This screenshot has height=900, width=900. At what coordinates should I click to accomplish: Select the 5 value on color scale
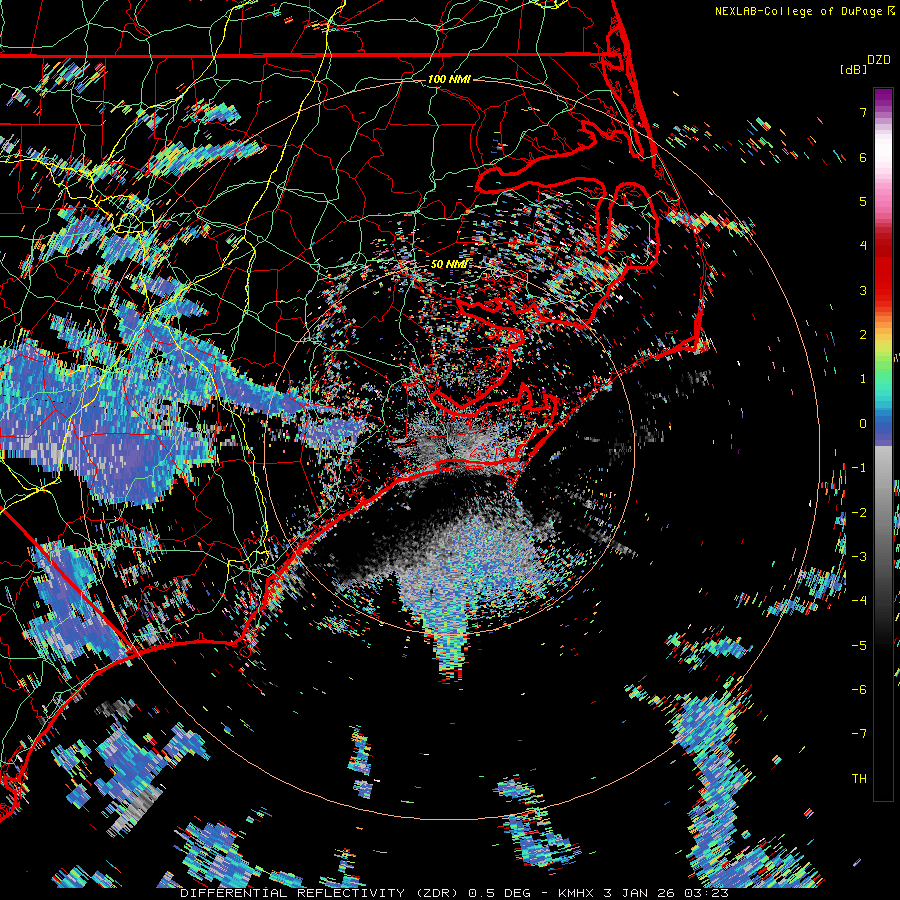tap(863, 201)
